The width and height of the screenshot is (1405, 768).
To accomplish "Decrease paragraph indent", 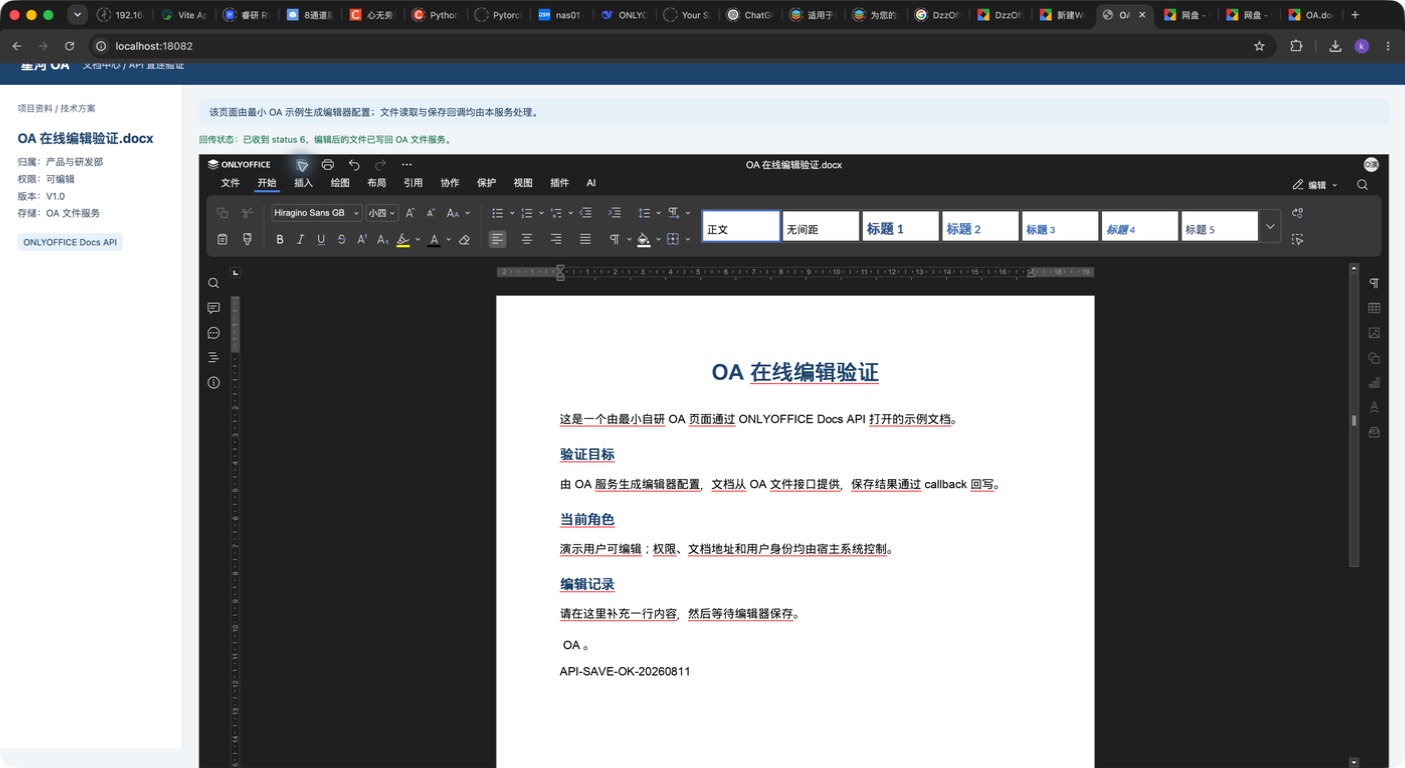I will [x=586, y=213].
